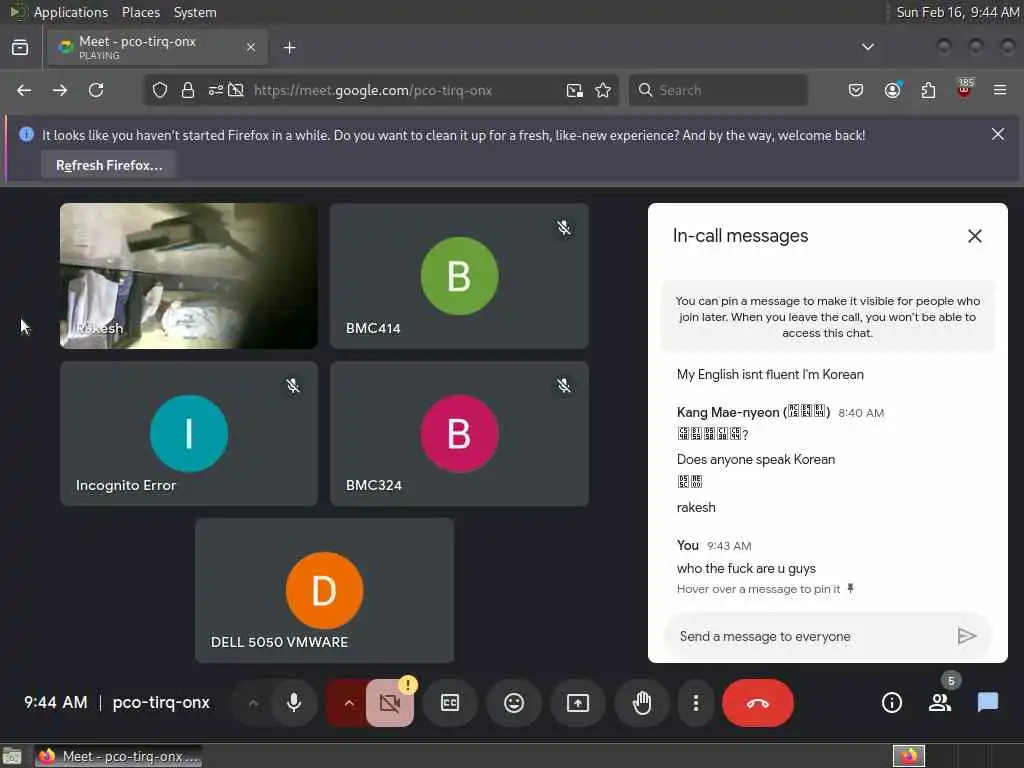Click the Firefox workspace switcher thumbnail in bottom panel
The height and width of the screenshot is (768, 1024).
click(x=908, y=756)
